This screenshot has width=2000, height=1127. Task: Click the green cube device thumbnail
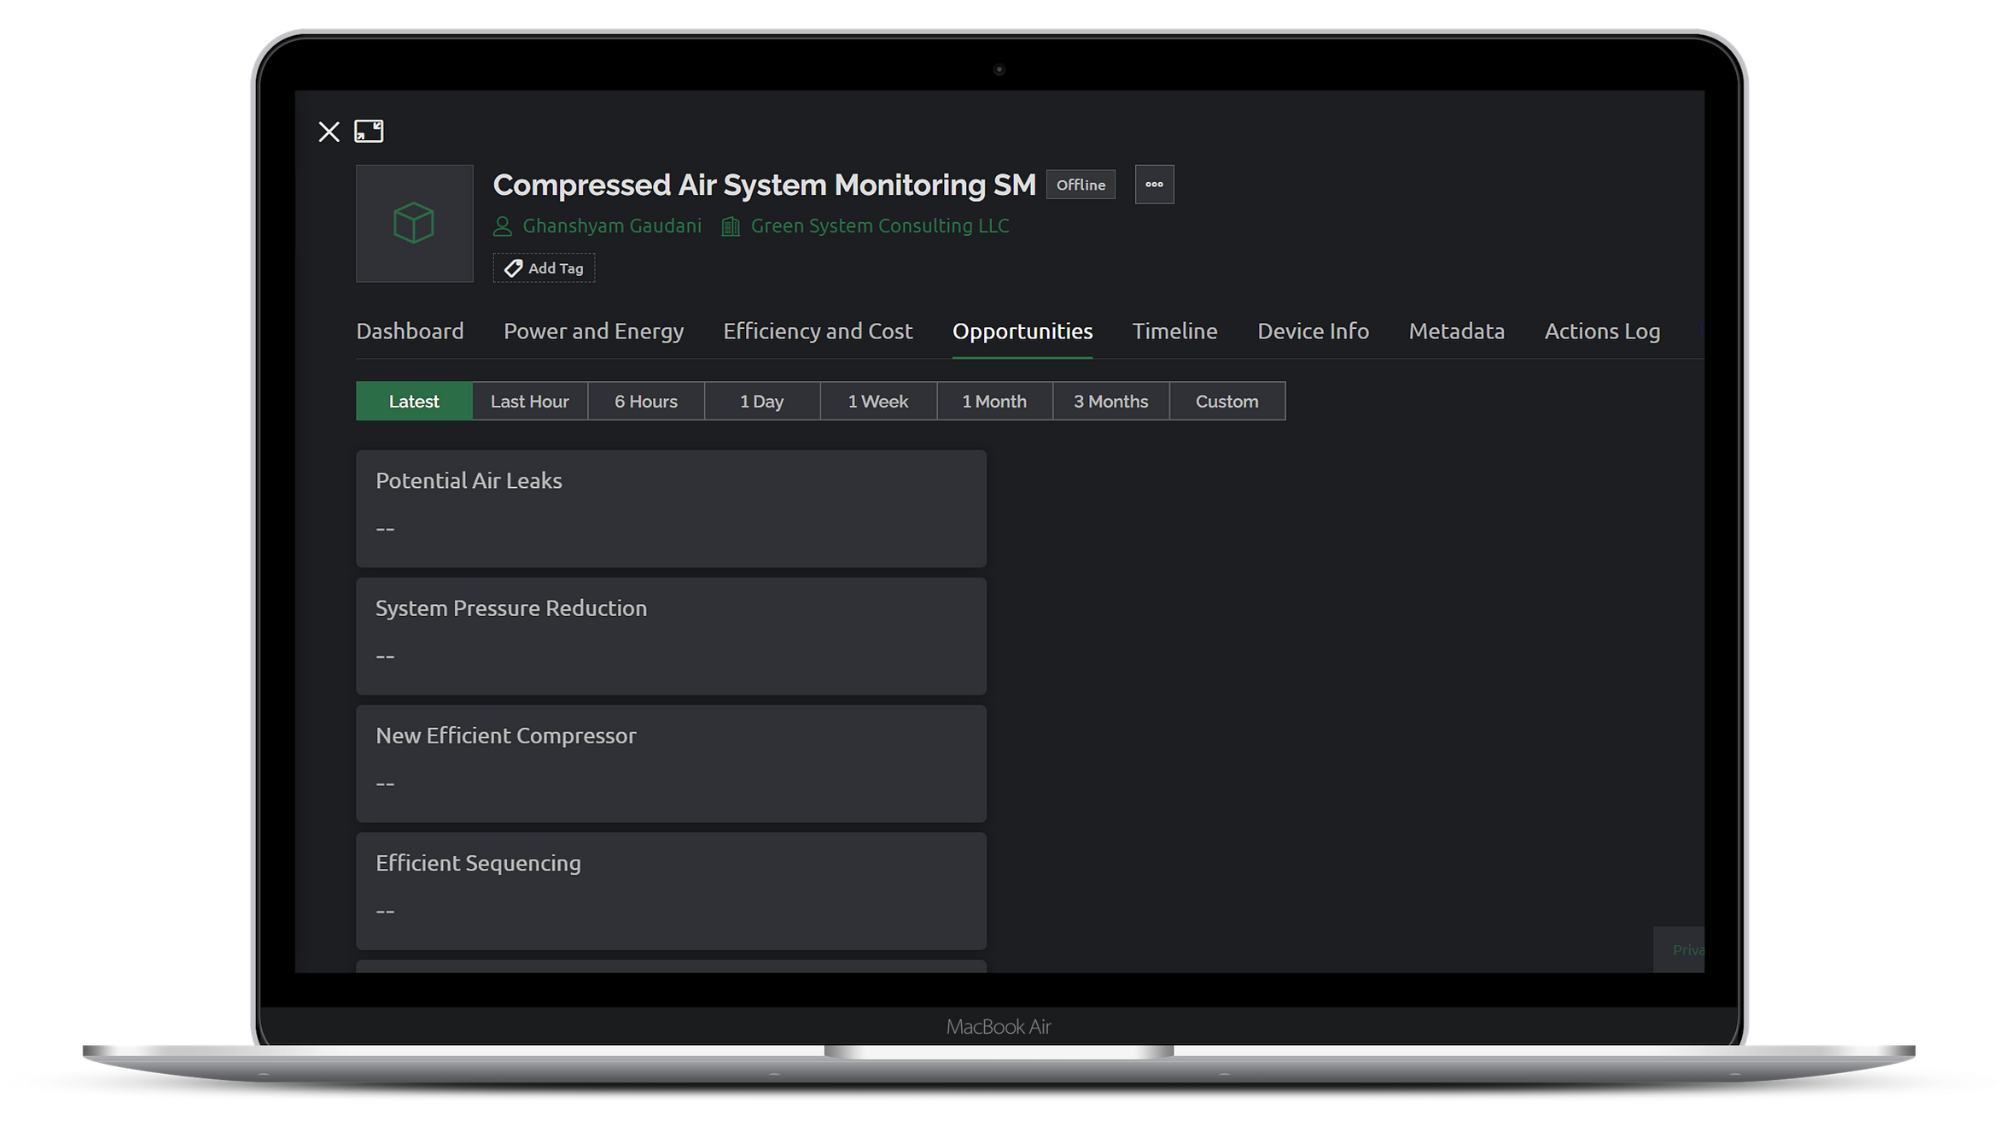pyautogui.click(x=414, y=223)
